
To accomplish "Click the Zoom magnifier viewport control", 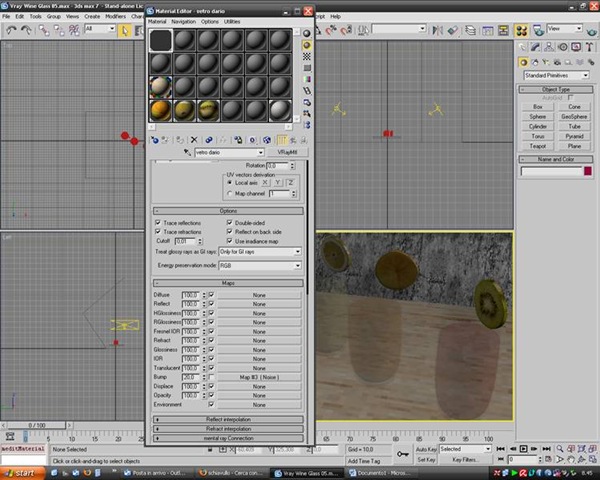I will coord(560,449).
